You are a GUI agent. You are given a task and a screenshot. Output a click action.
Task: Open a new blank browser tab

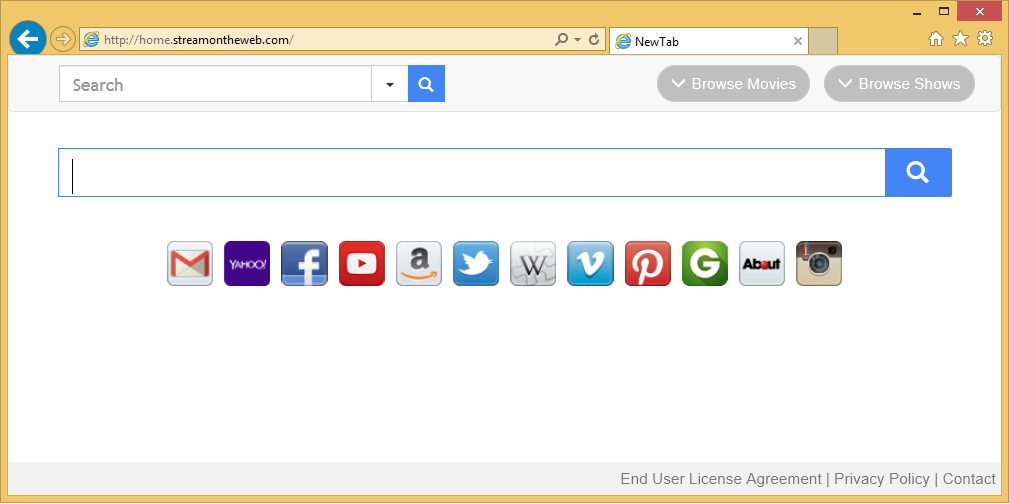[823, 41]
